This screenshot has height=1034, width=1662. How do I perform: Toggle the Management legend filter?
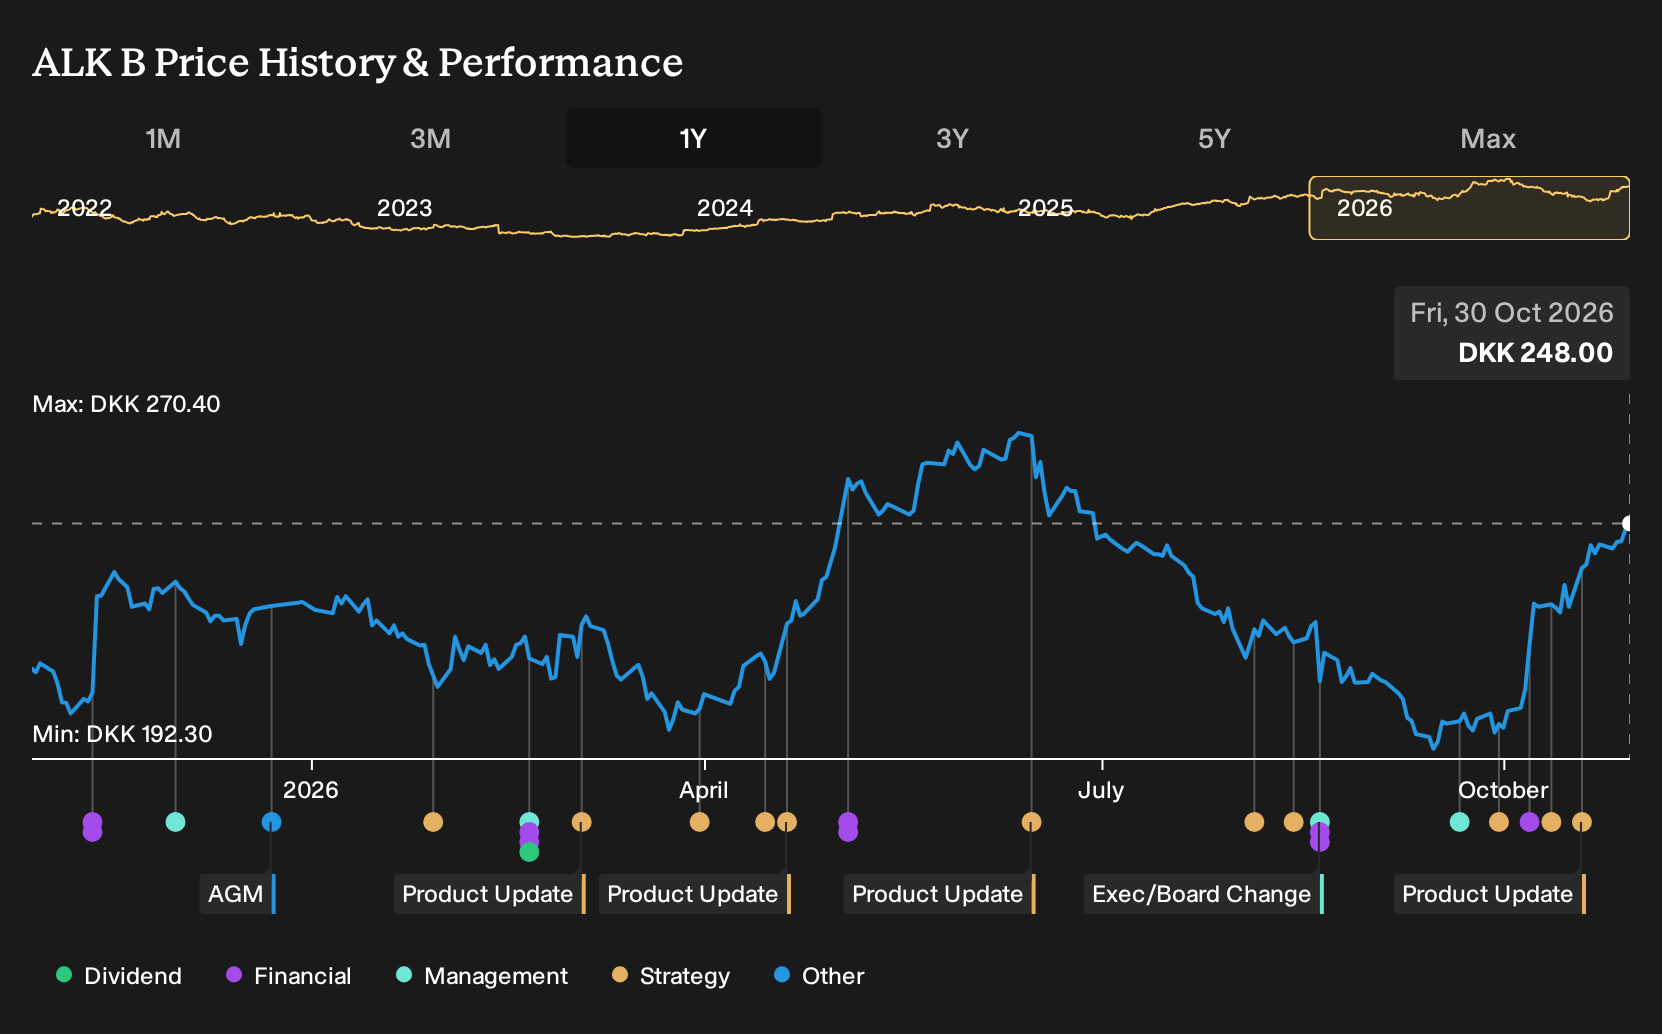point(482,976)
